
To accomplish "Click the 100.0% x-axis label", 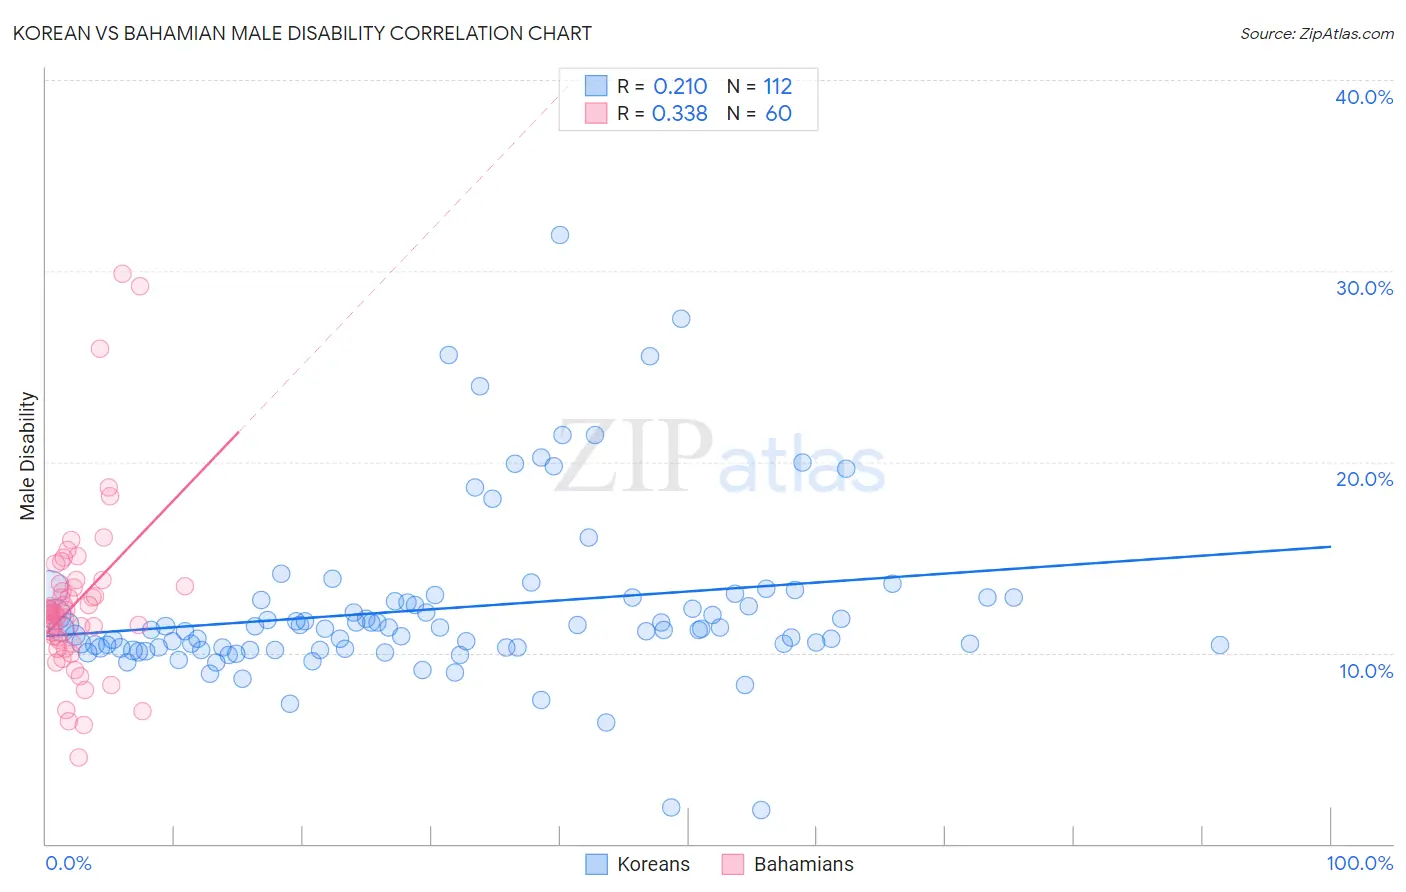I will point(1360,863).
